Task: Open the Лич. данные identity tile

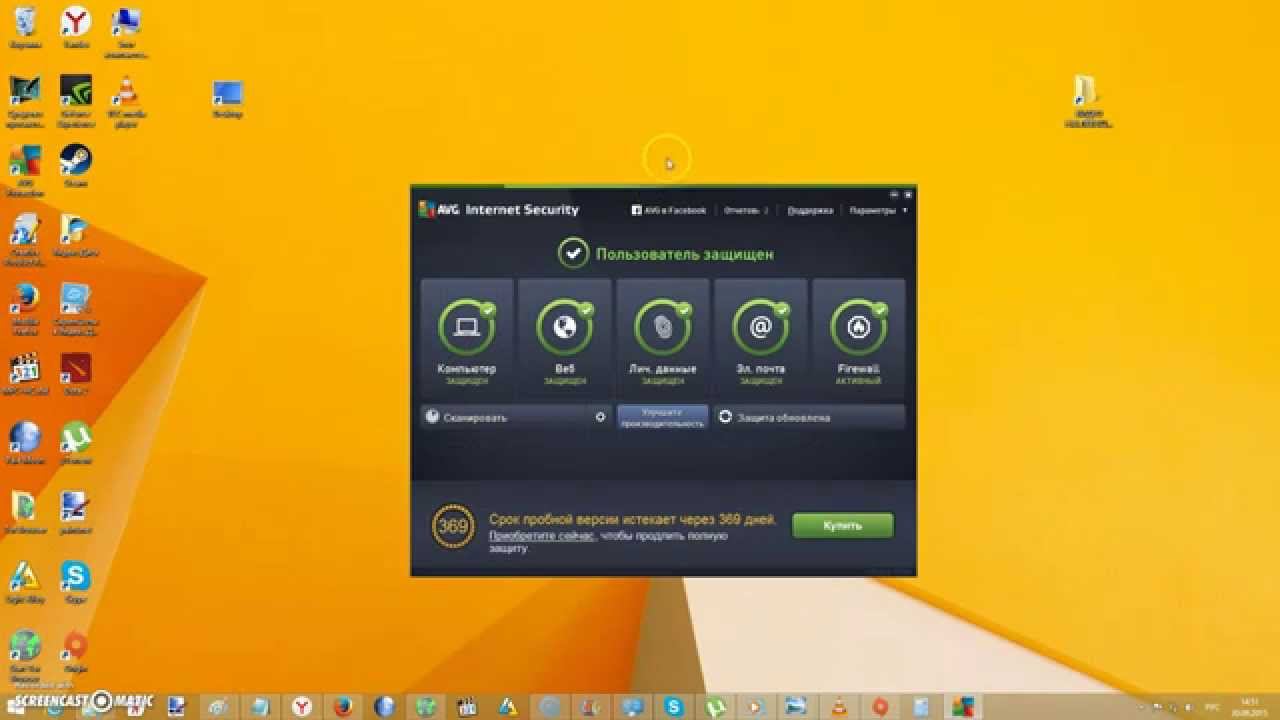Action: pos(663,337)
